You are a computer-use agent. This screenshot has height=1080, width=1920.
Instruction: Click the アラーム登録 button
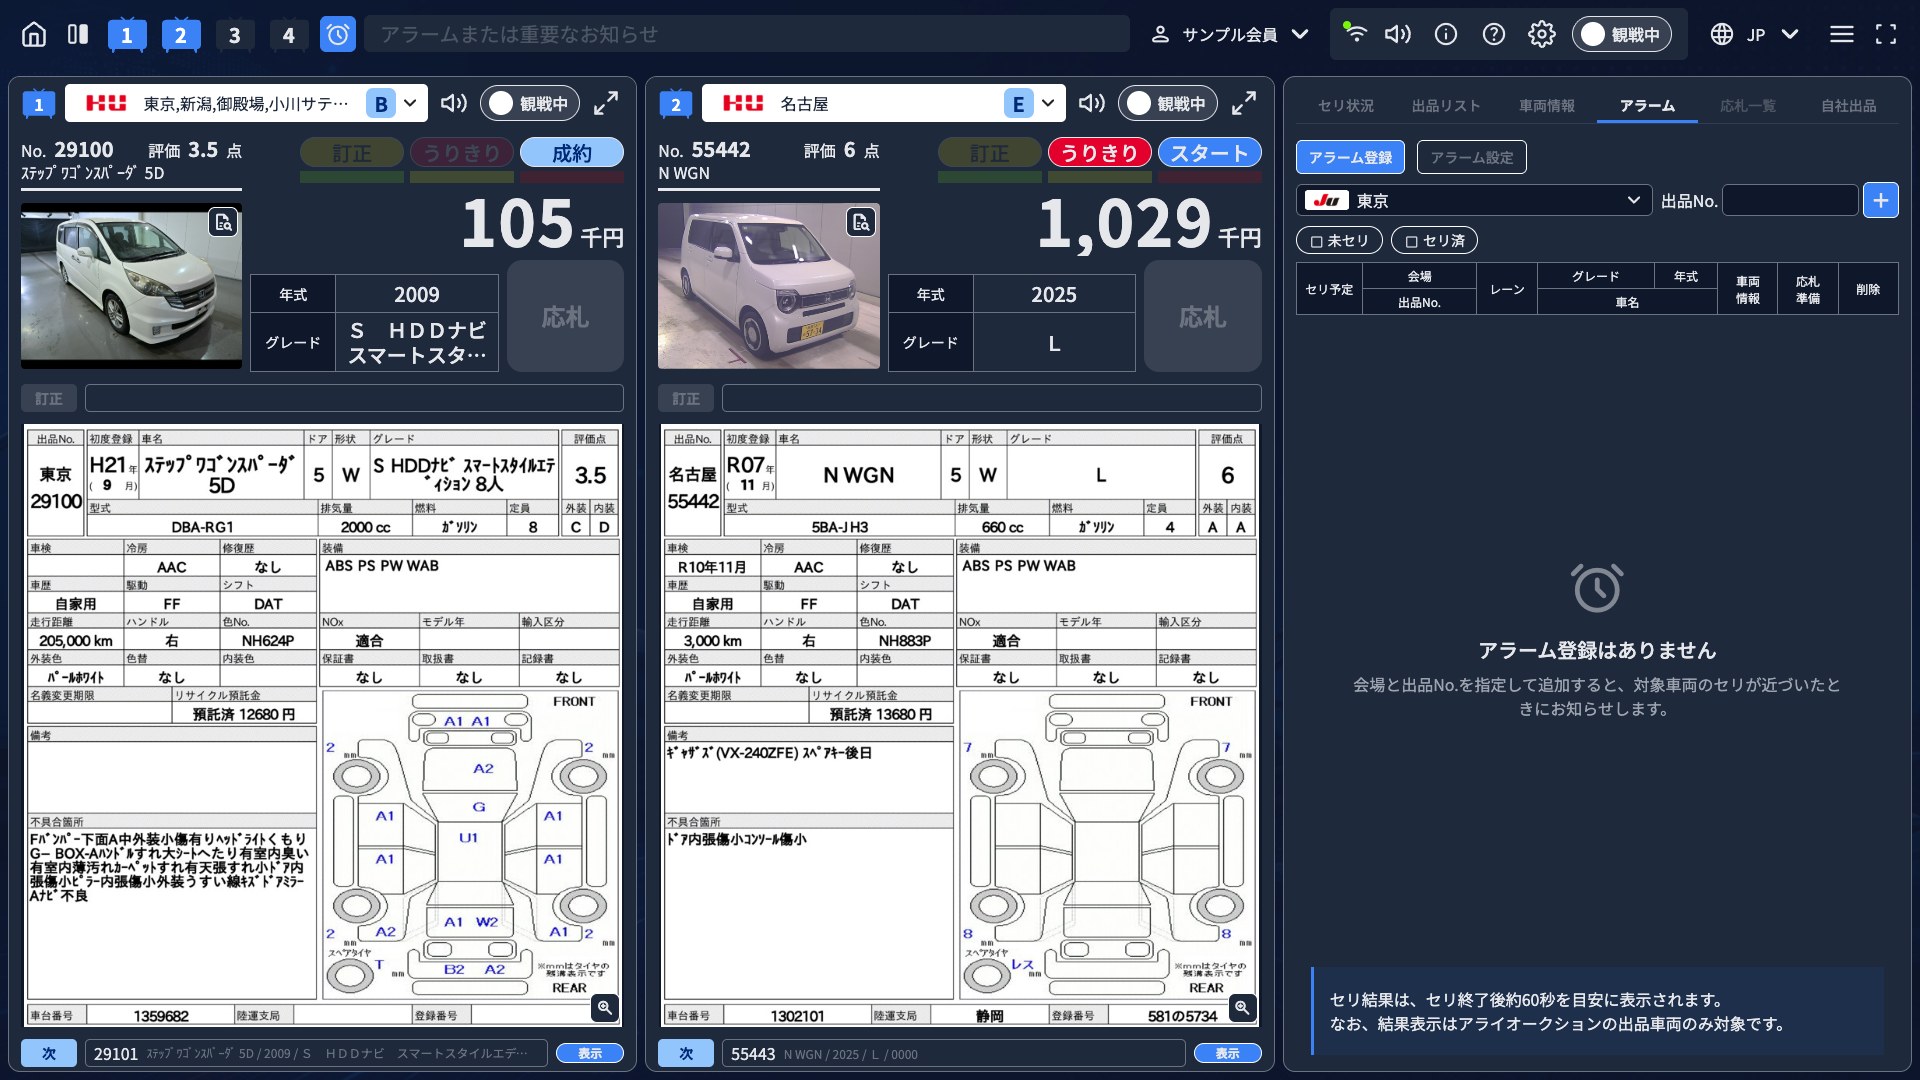[x=1350, y=157]
